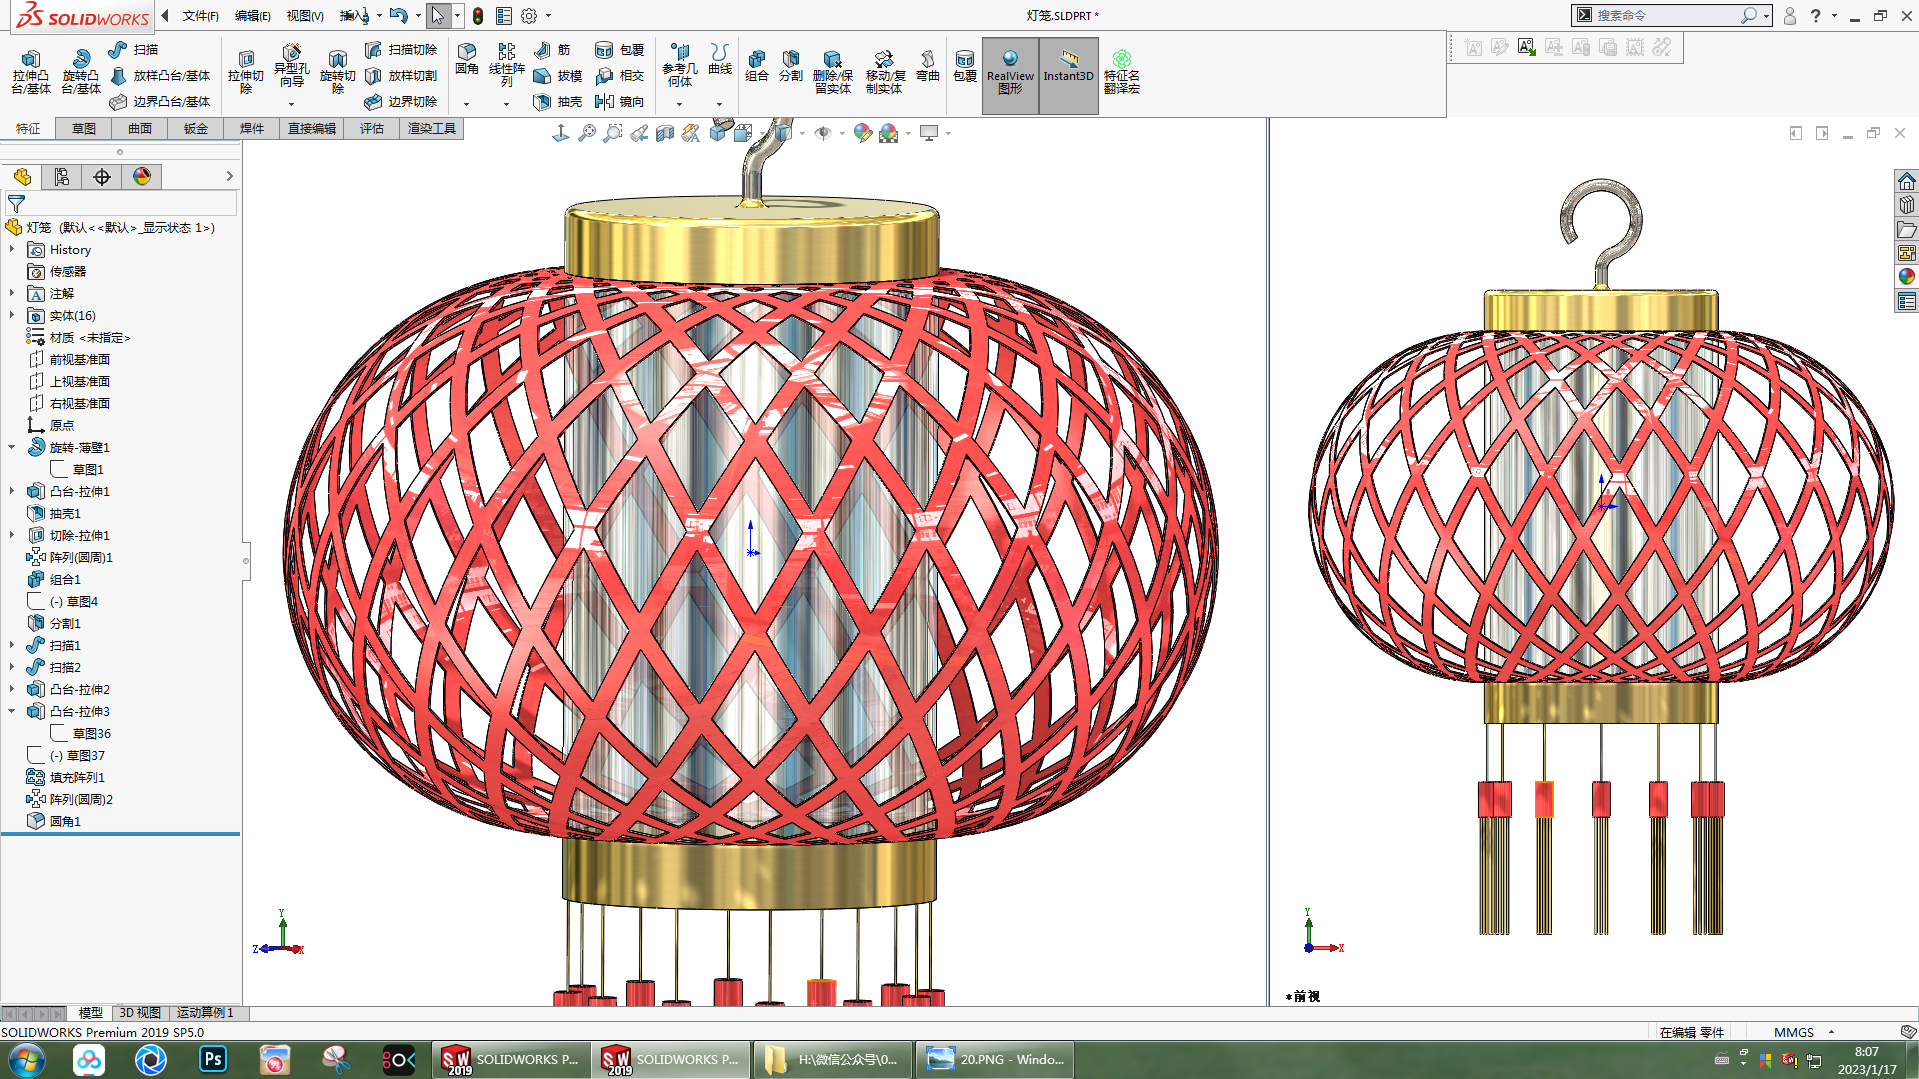Expand the 扫描1 feature
This screenshot has width=1919, height=1079.
coord(12,645)
